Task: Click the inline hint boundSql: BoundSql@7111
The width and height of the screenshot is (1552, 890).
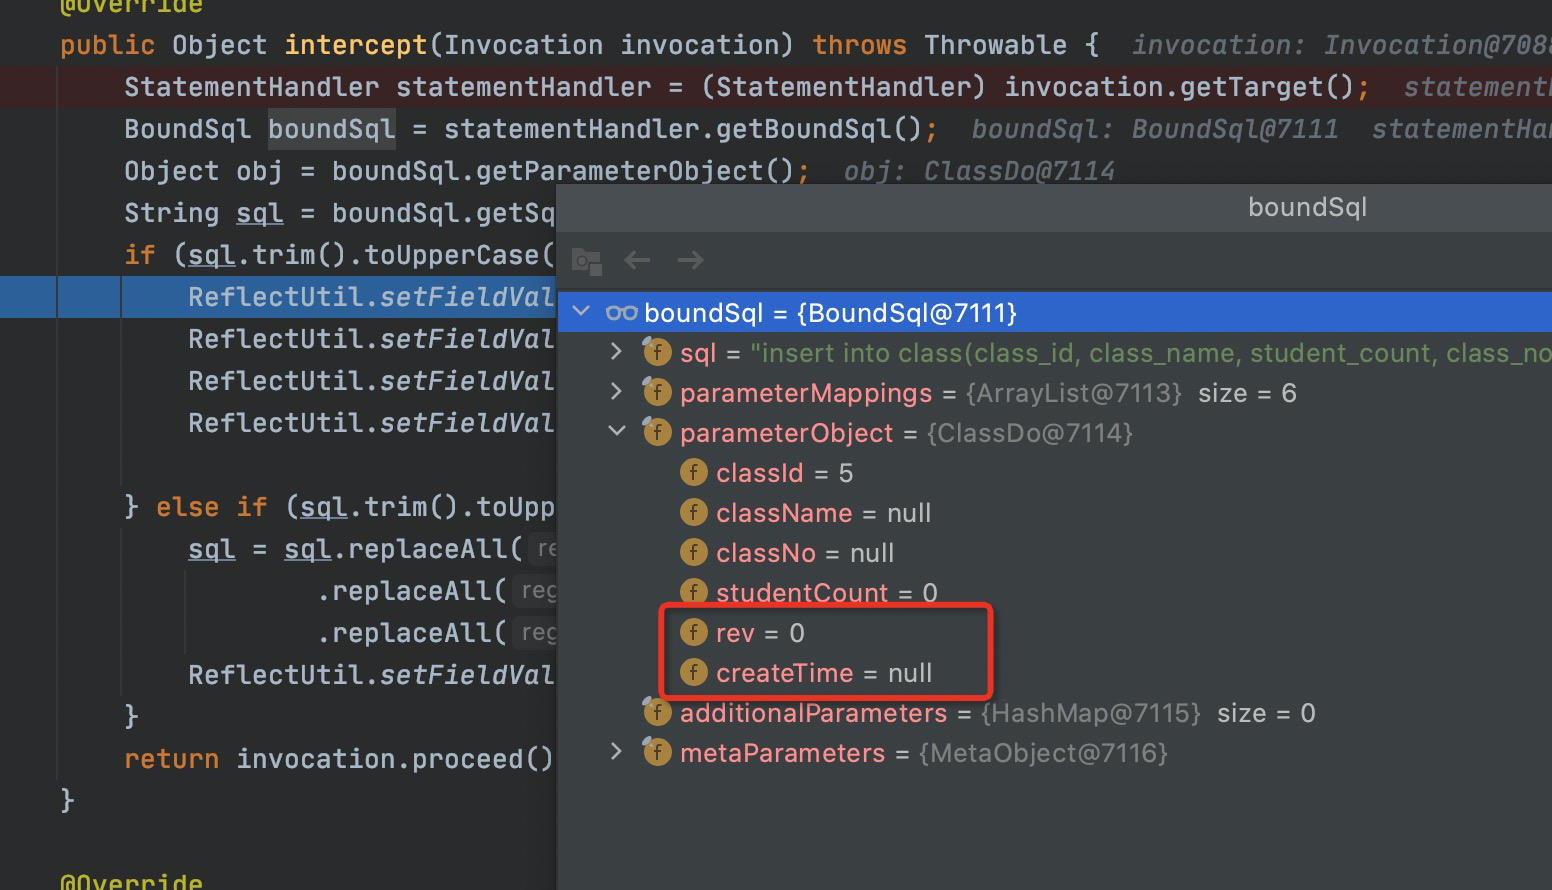Action: tap(1155, 129)
